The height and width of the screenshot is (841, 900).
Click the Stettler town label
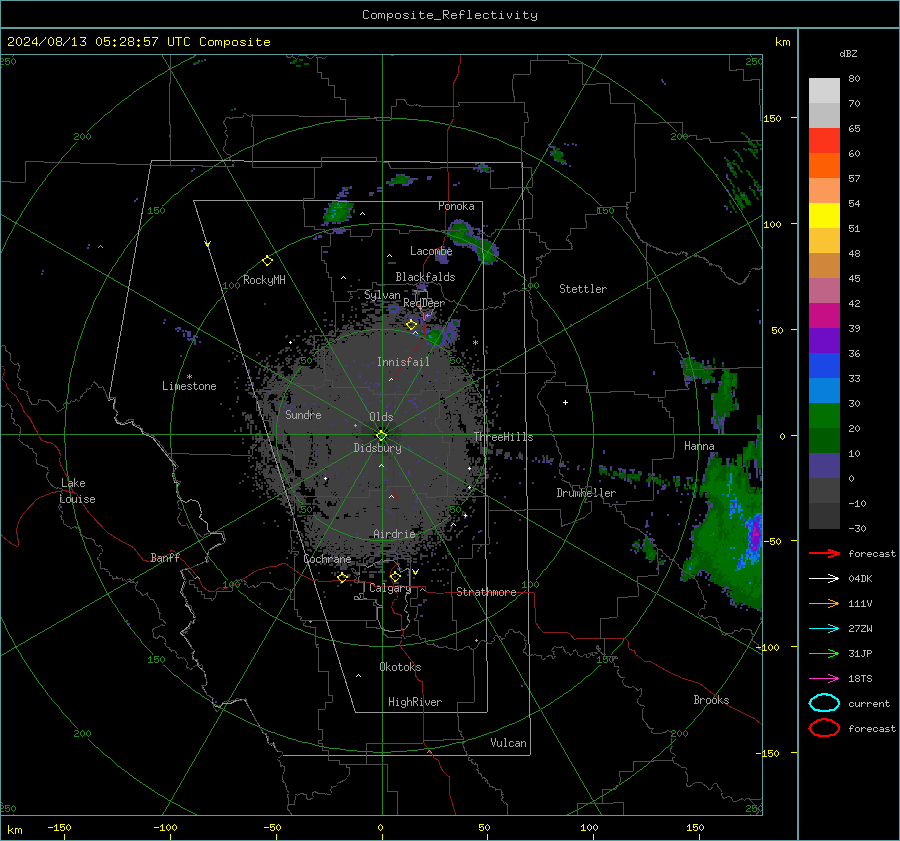pyautogui.click(x=583, y=289)
